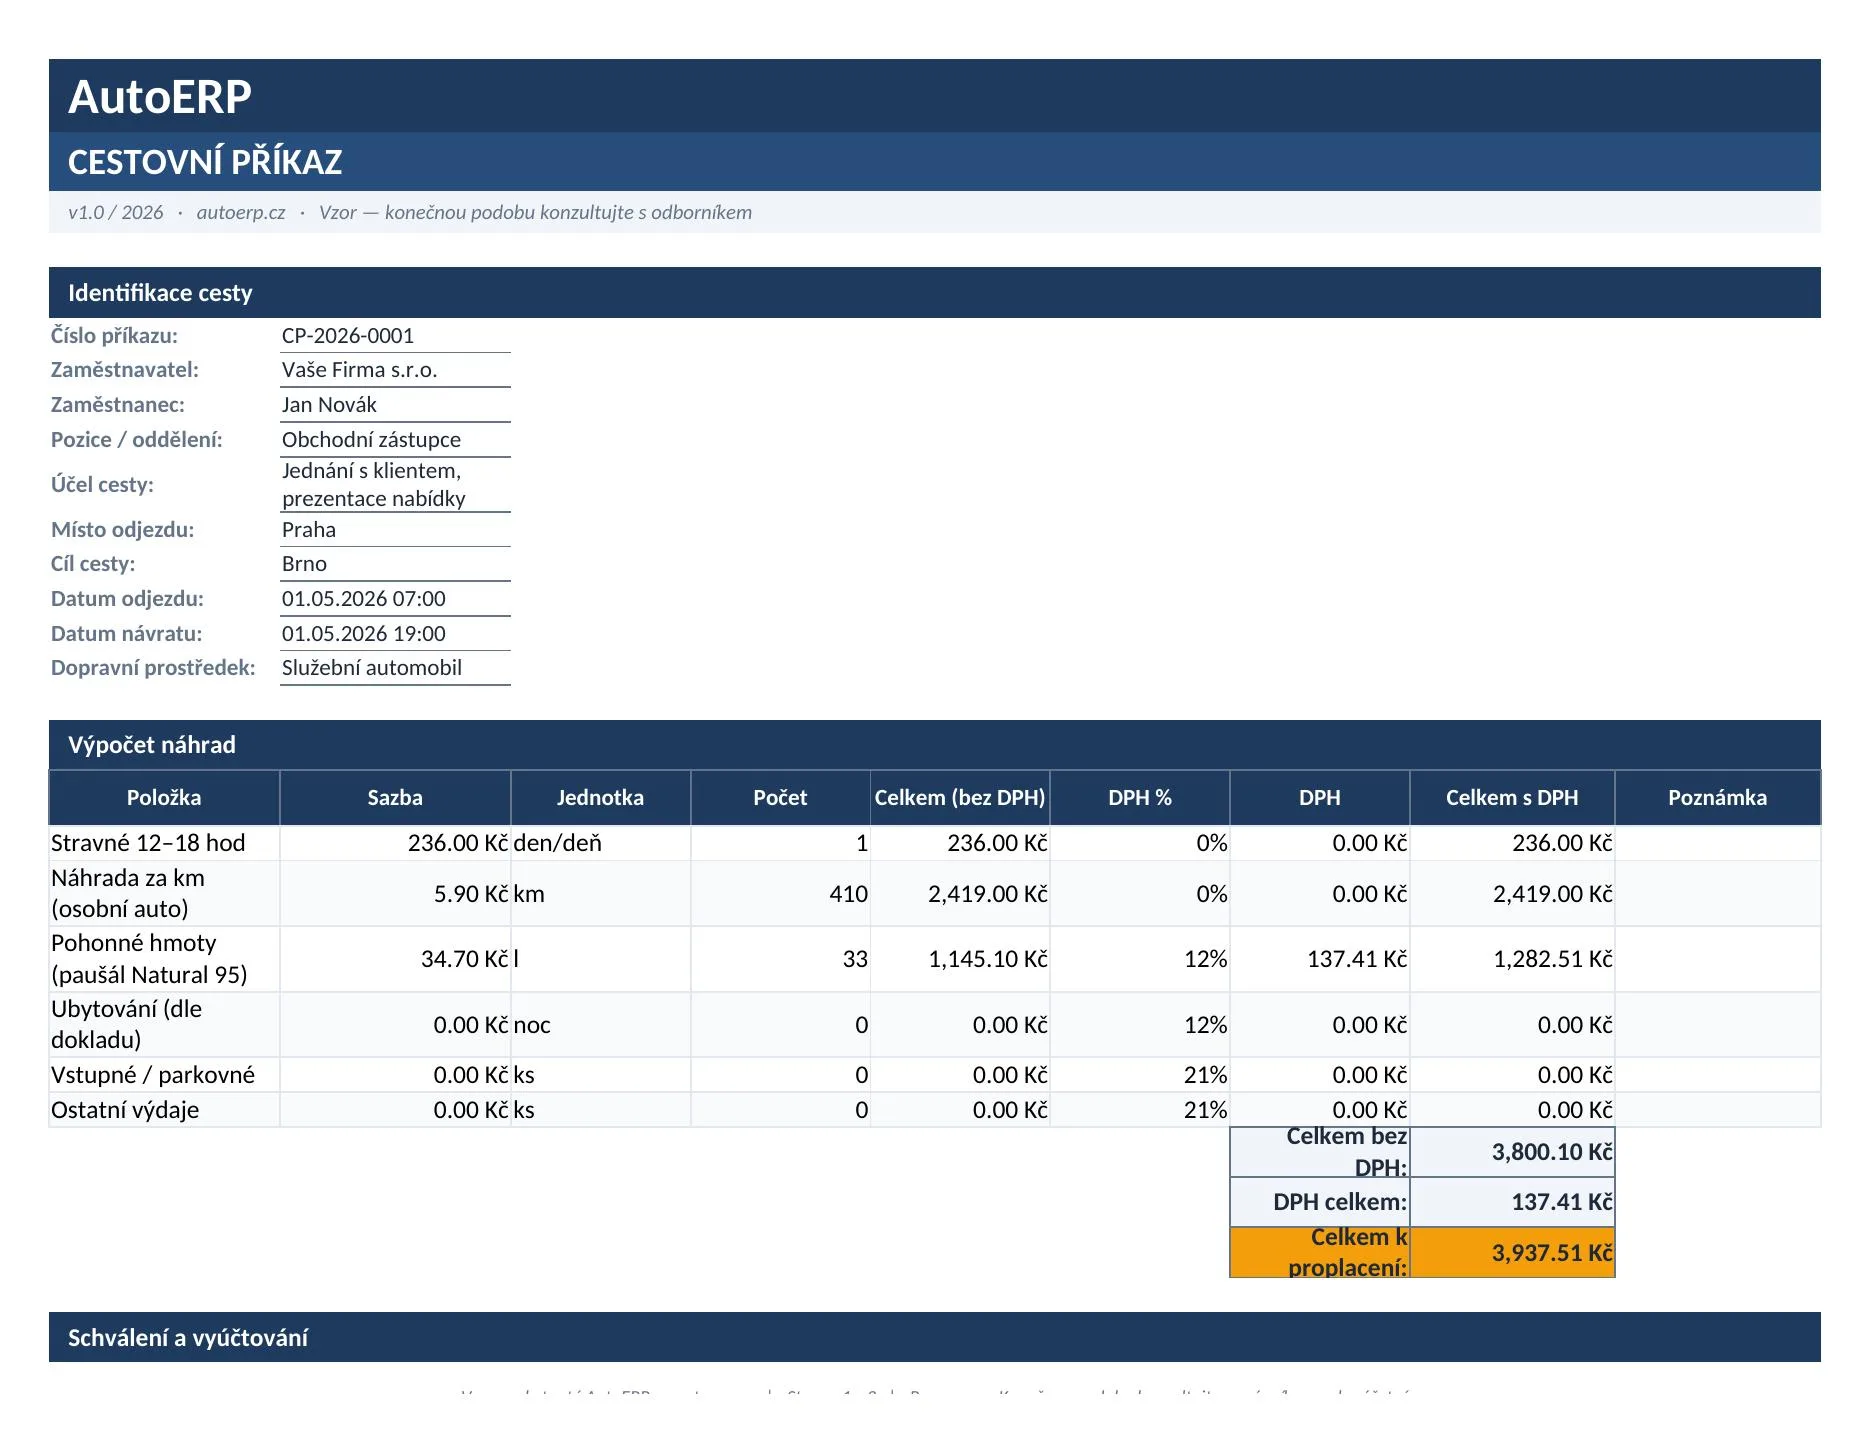Select the Služební automobil transport field
This screenshot has width=1870, height=1445.
(x=395, y=668)
